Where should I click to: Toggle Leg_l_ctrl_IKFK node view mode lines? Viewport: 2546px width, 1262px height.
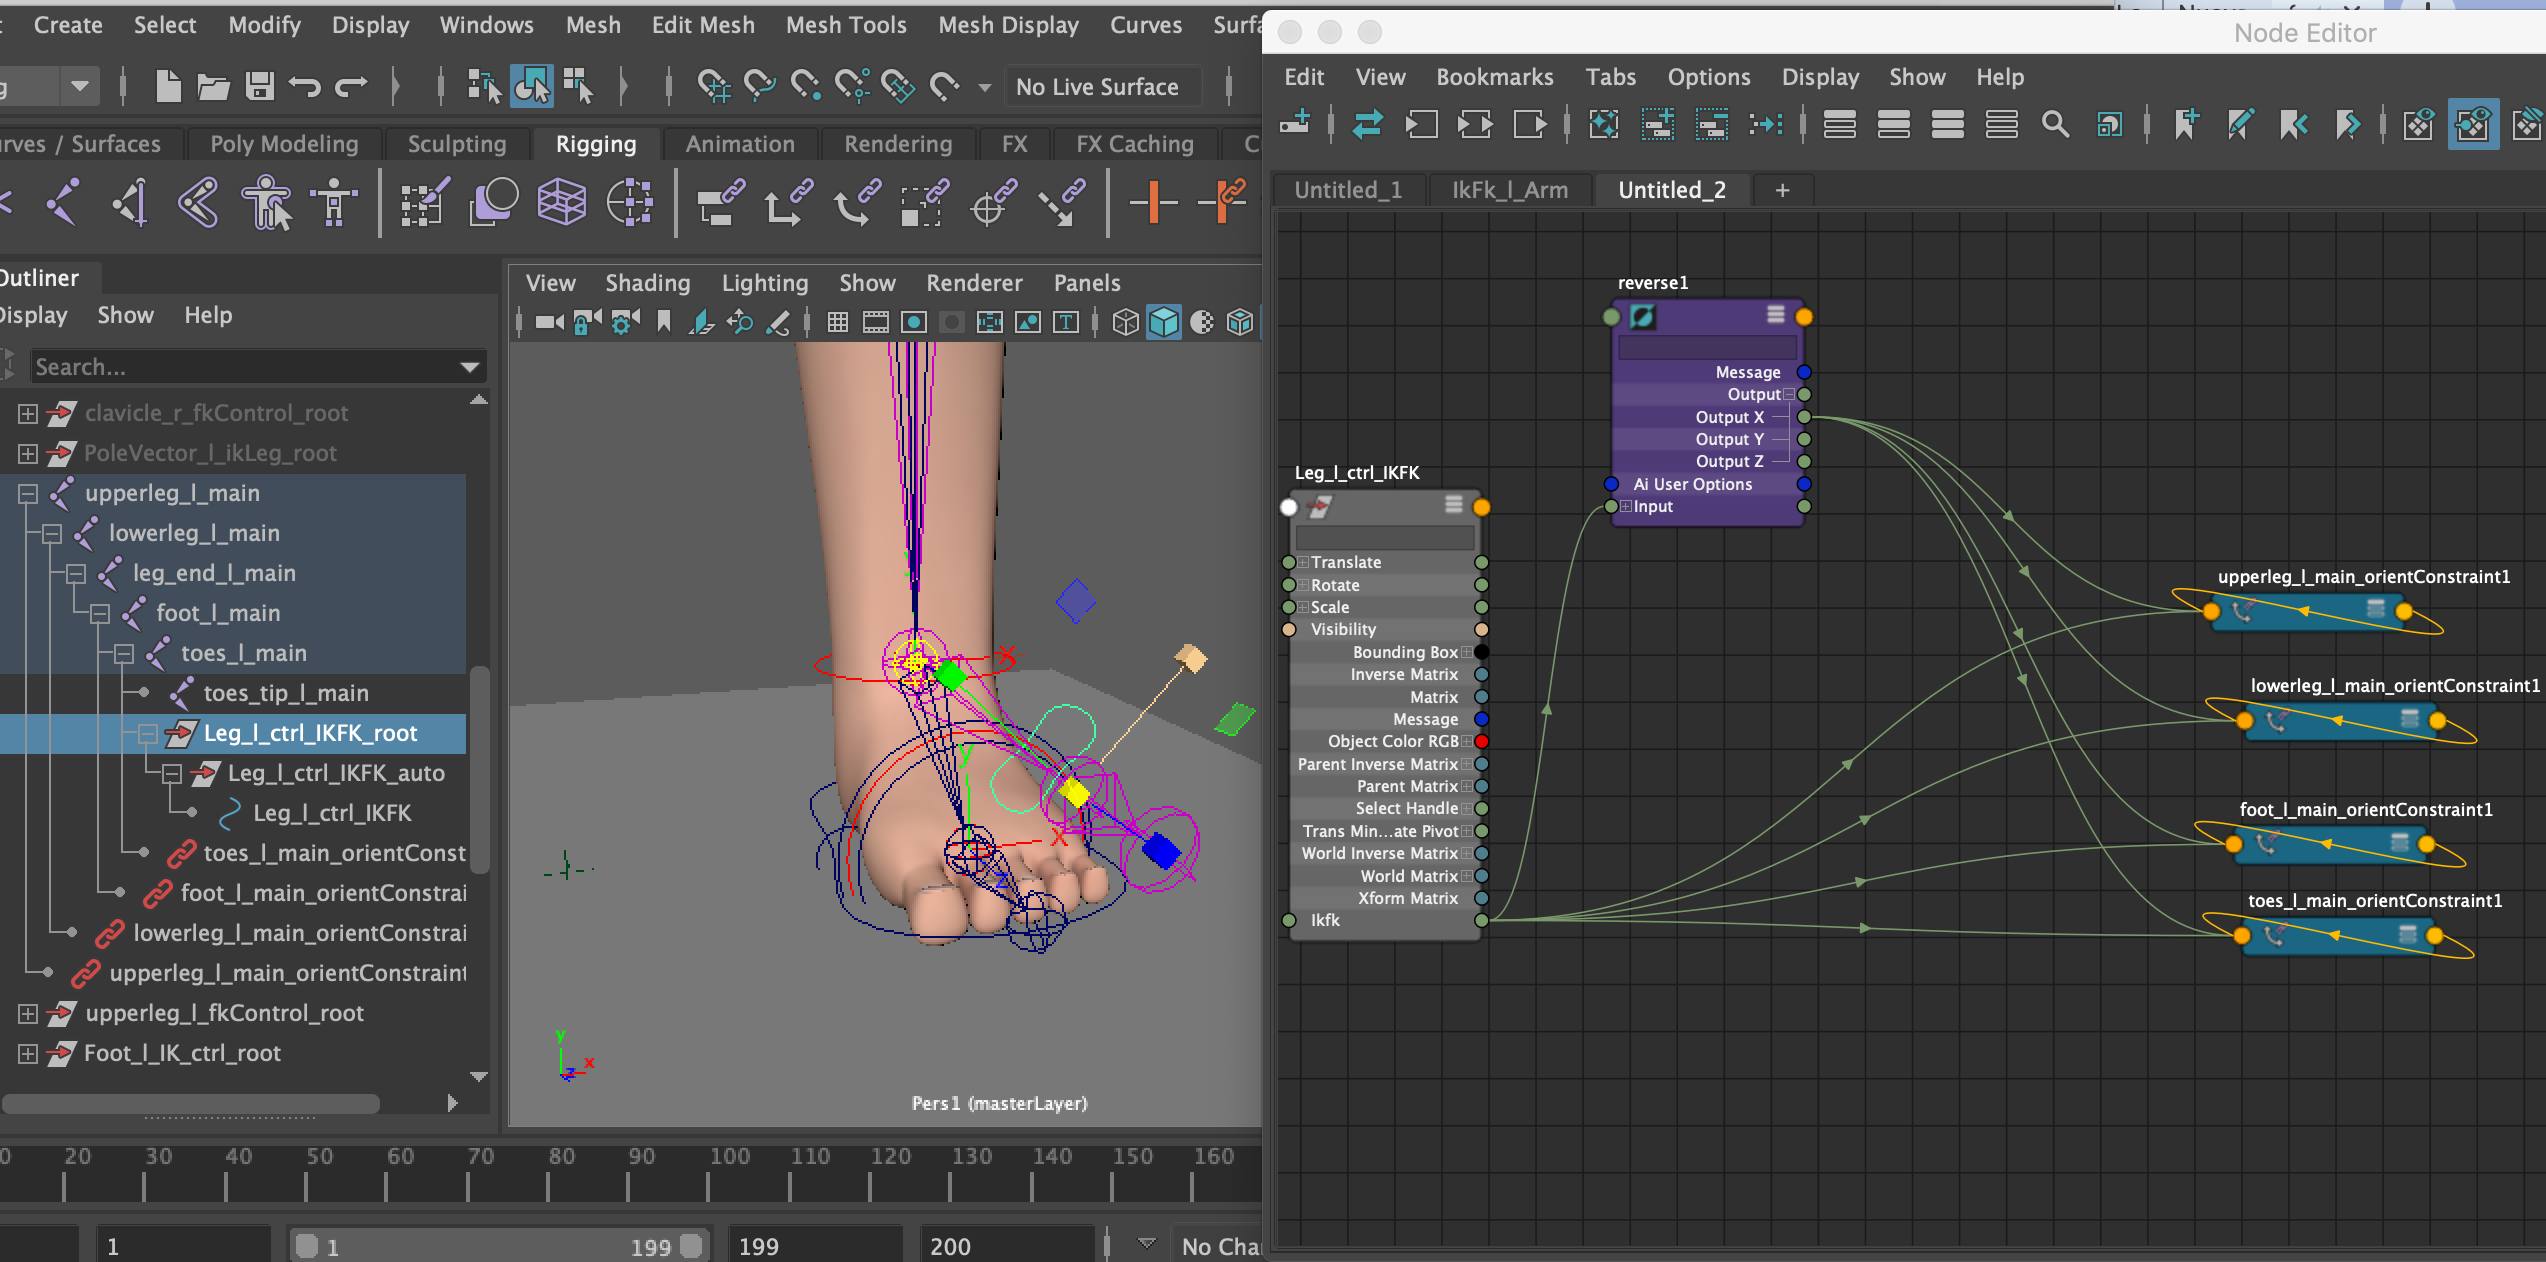tap(1454, 505)
